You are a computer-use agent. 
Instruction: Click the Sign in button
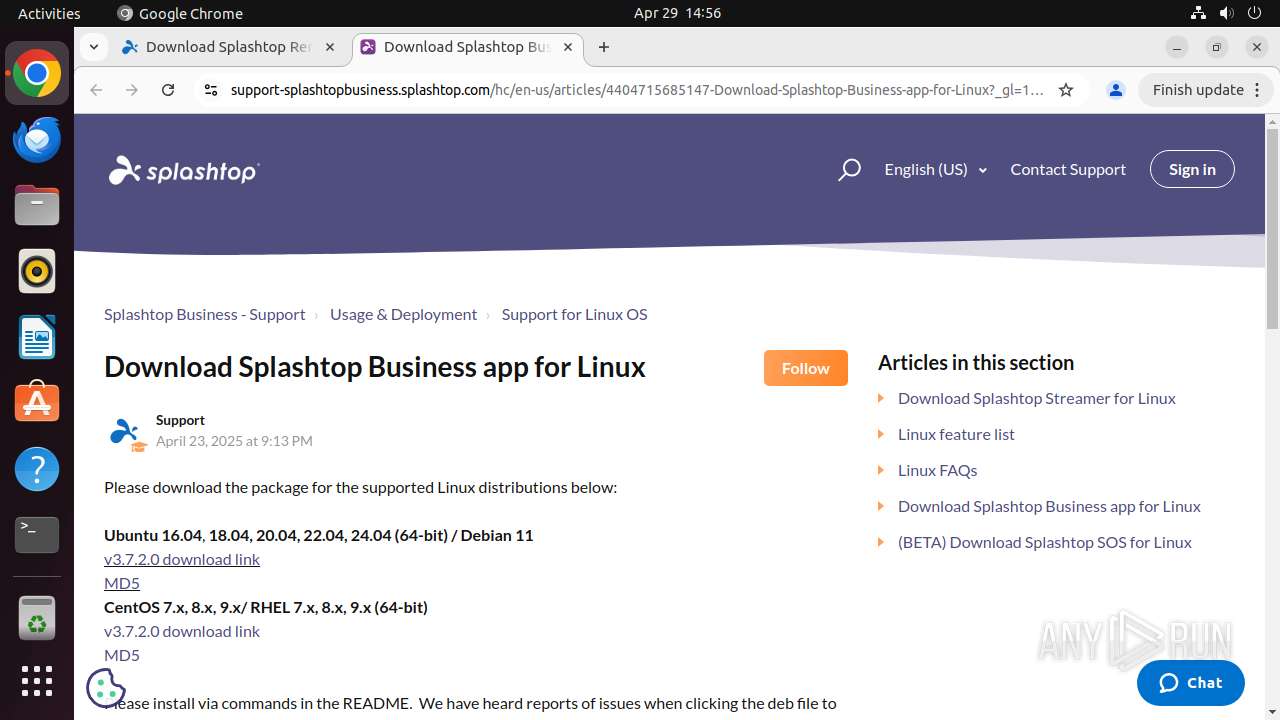coord(1192,169)
